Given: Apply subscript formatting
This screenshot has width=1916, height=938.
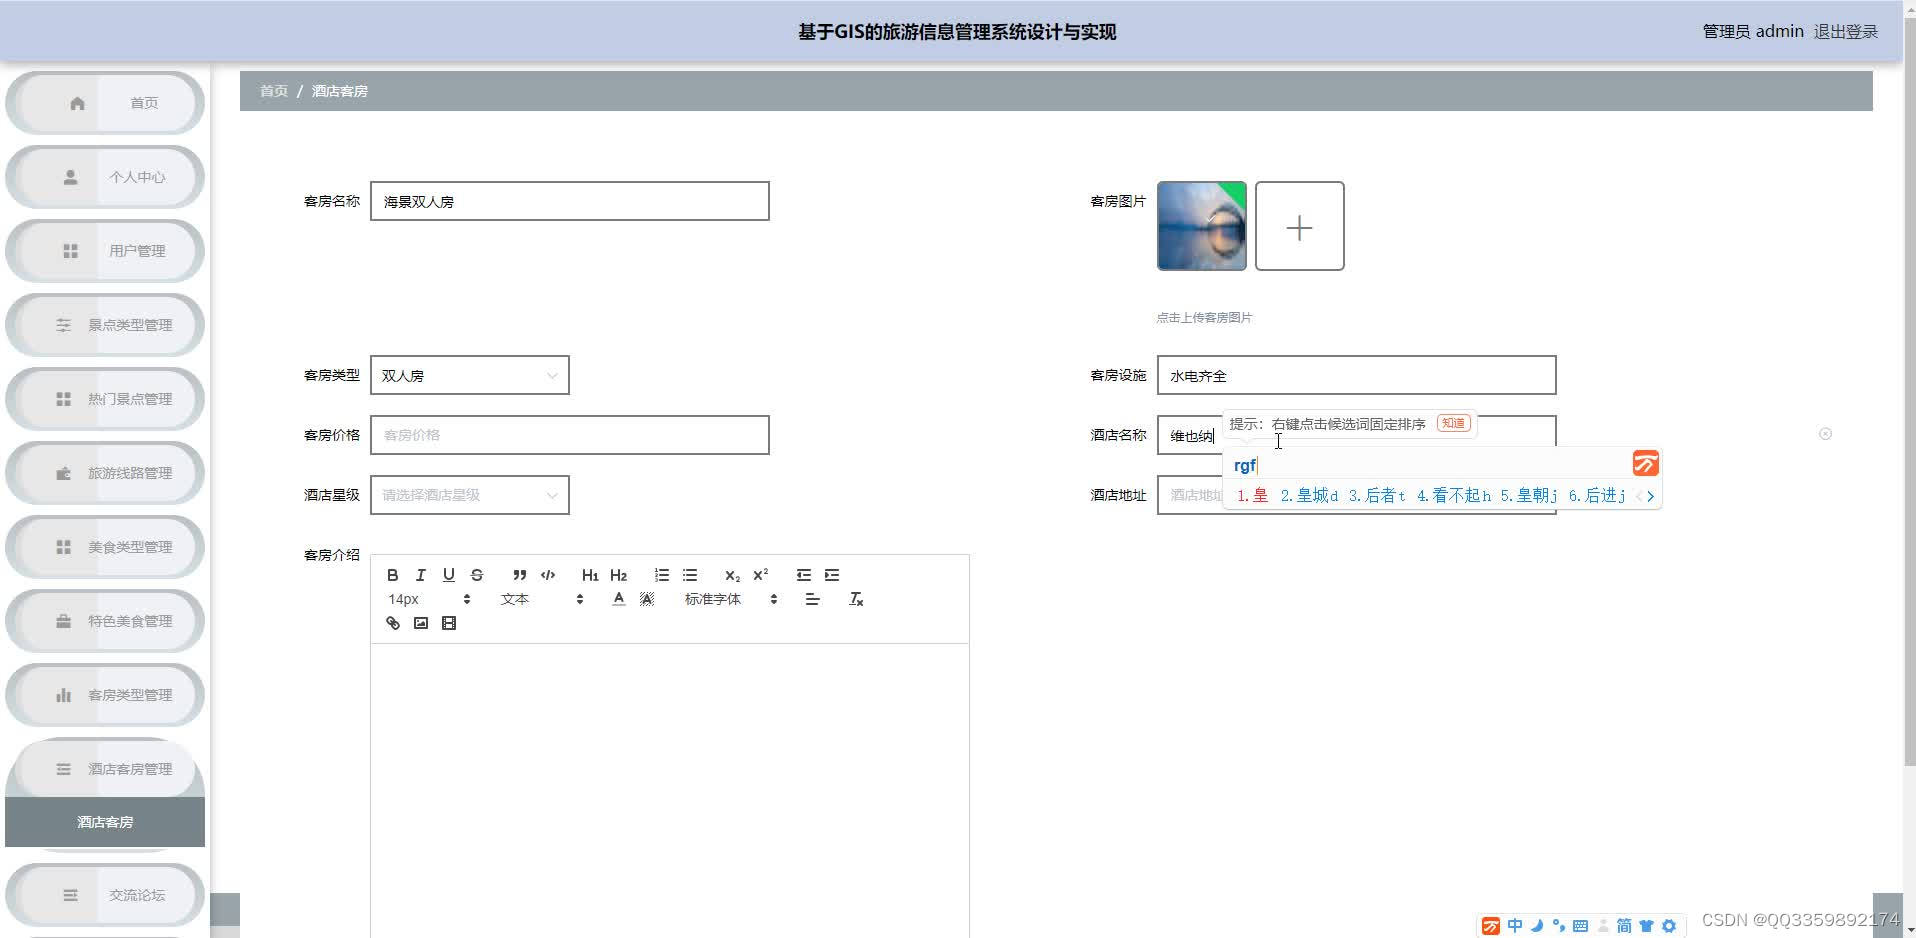Looking at the screenshot, I should tap(732, 575).
